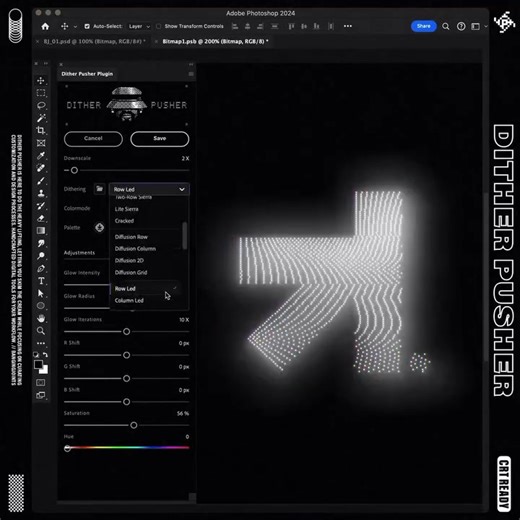The image size is (520, 520).
Task: Collapse the Row Led dithering dropdown
Action: coord(149,189)
